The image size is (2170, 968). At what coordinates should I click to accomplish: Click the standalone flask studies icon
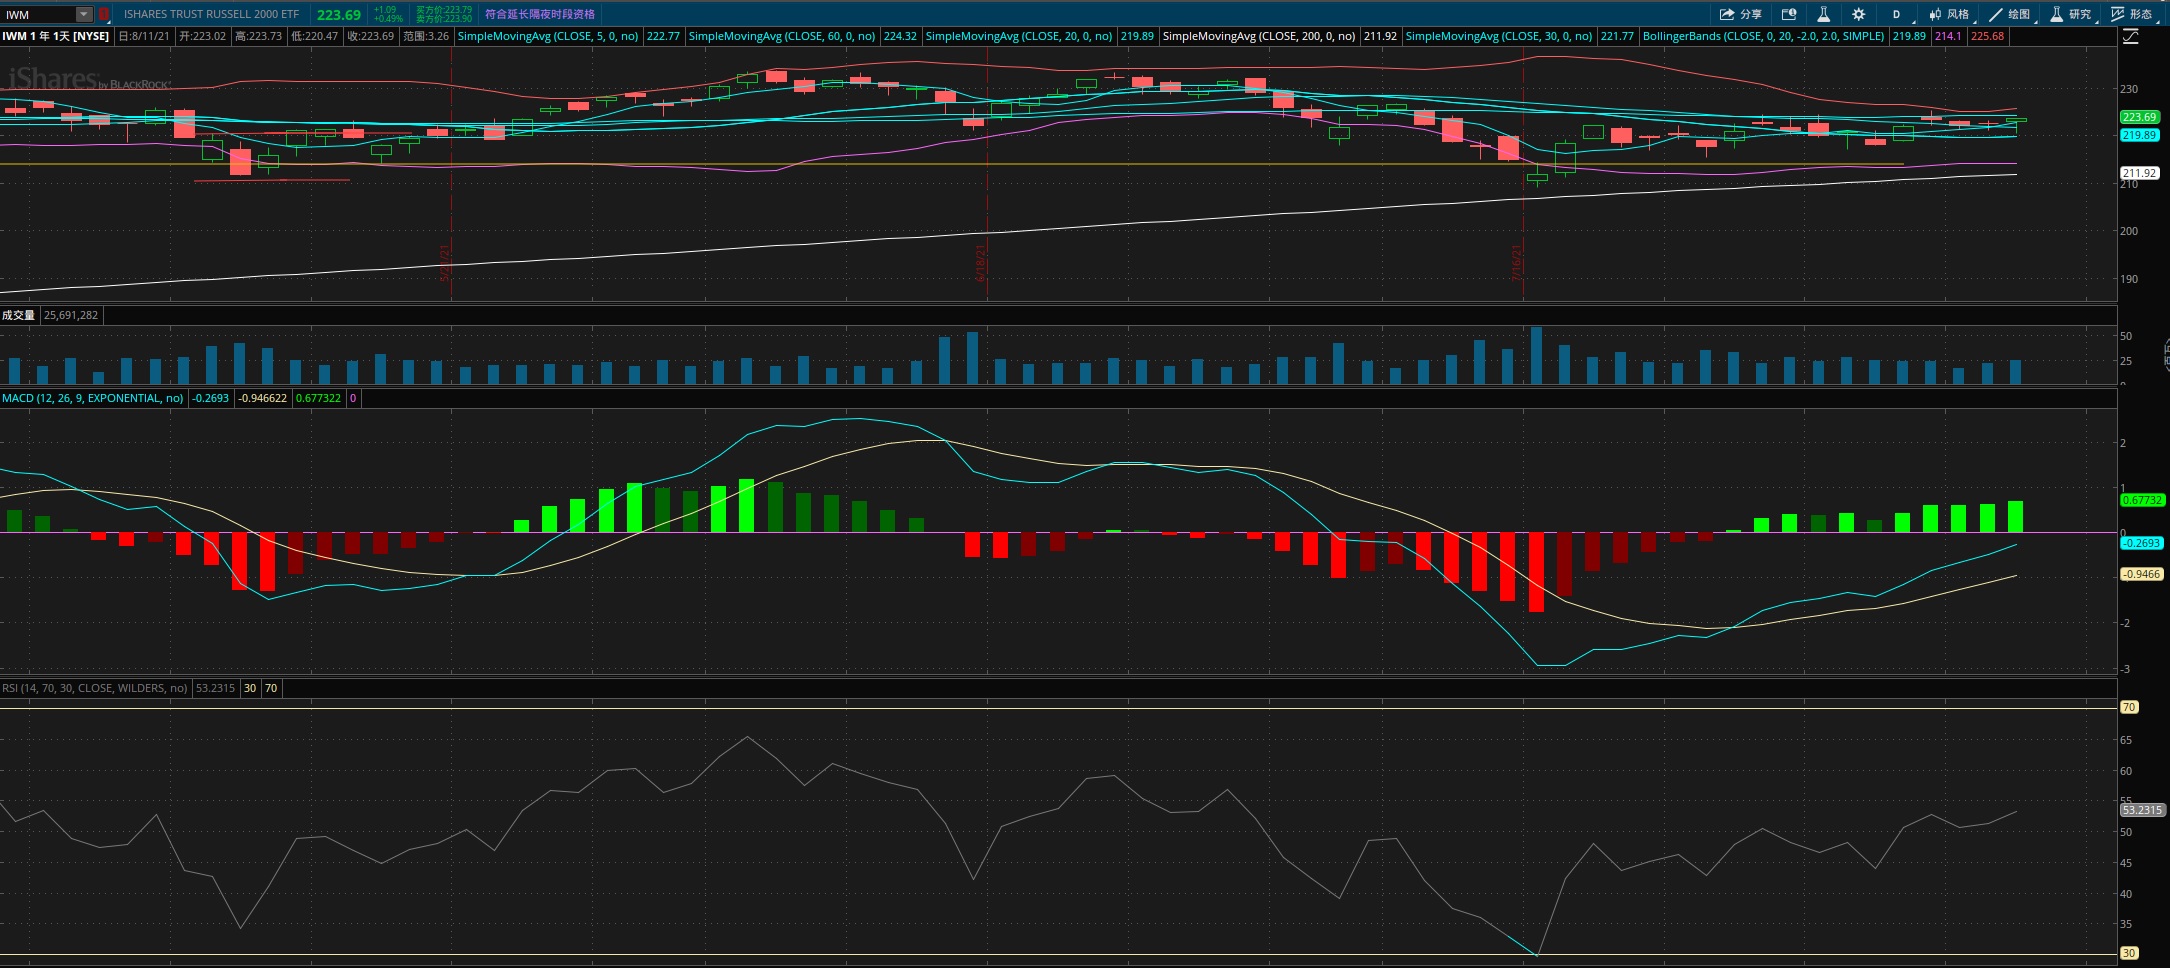tap(1823, 14)
